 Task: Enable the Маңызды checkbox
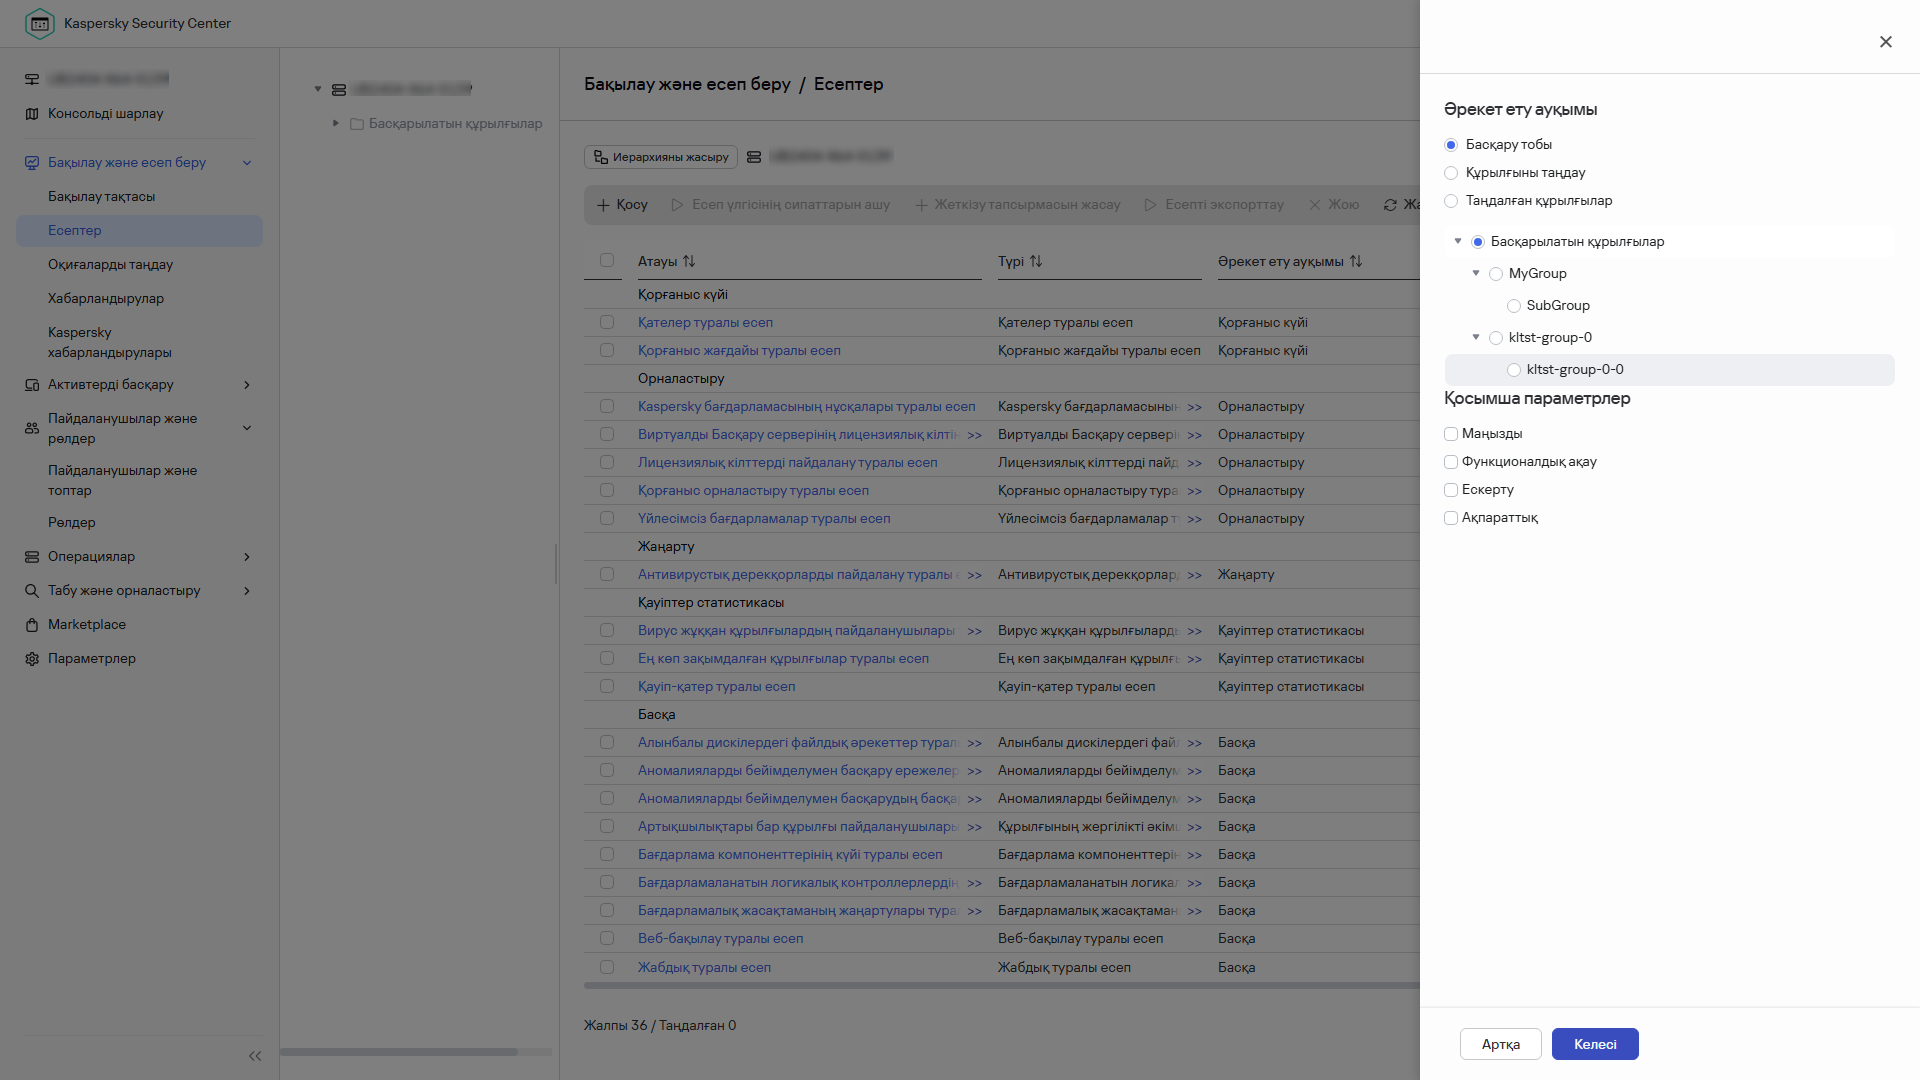click(1451, 434)
